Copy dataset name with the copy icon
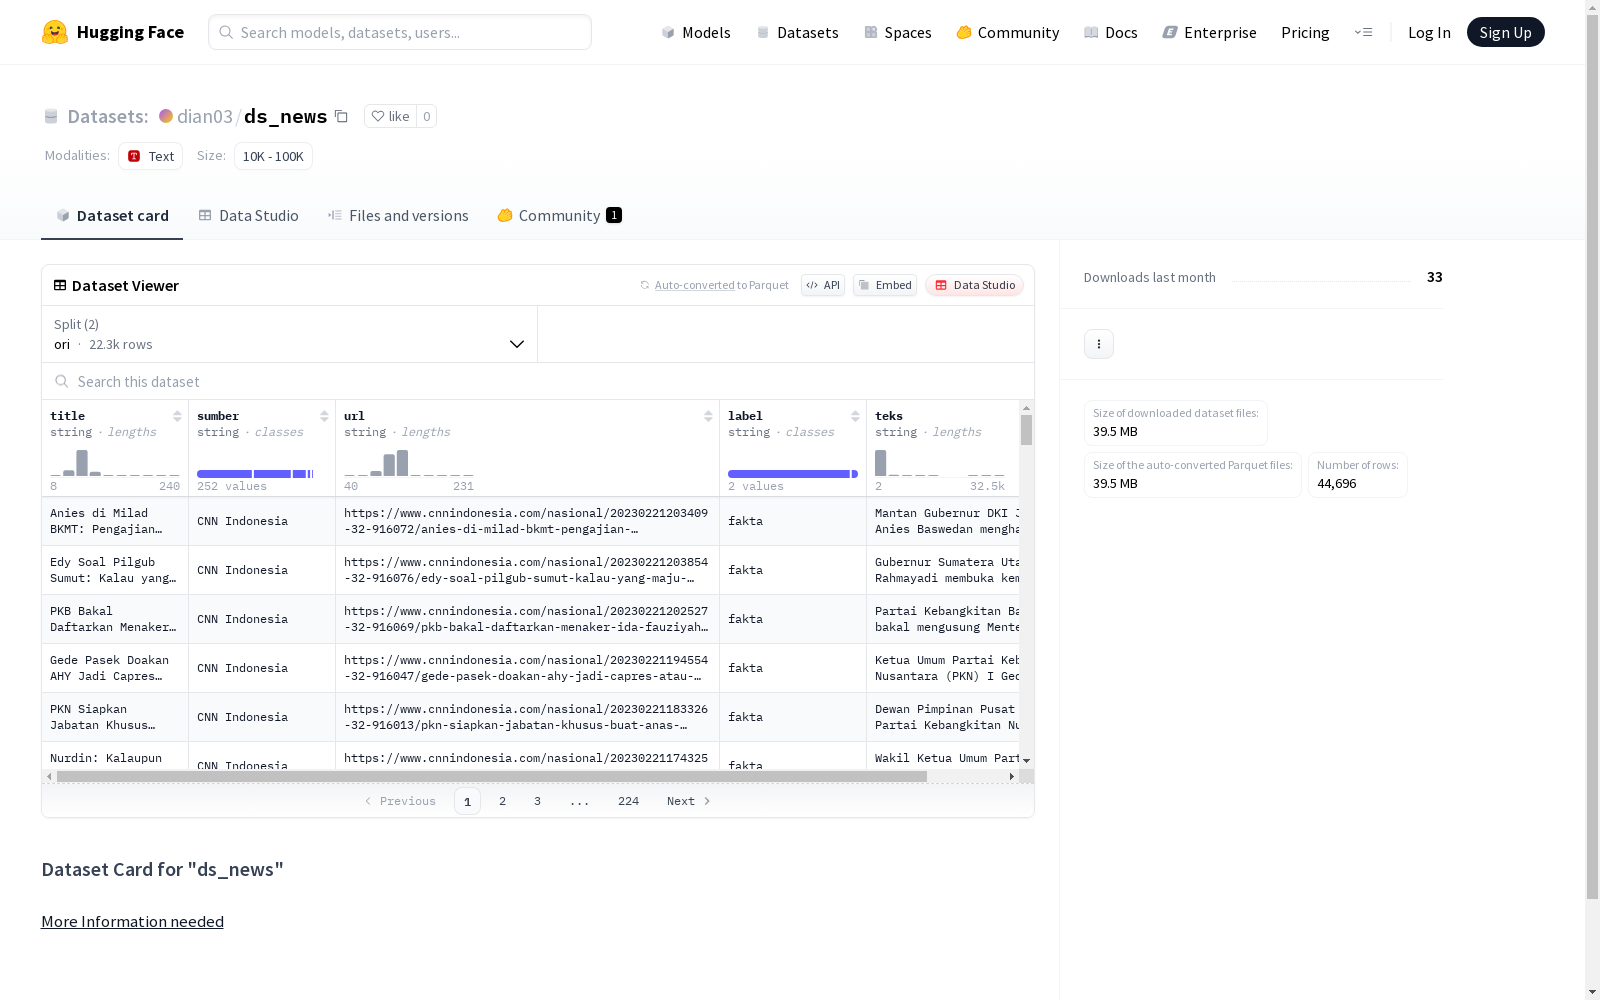Viewport: 1600px width, 1000px height. [x=341, y=116]
